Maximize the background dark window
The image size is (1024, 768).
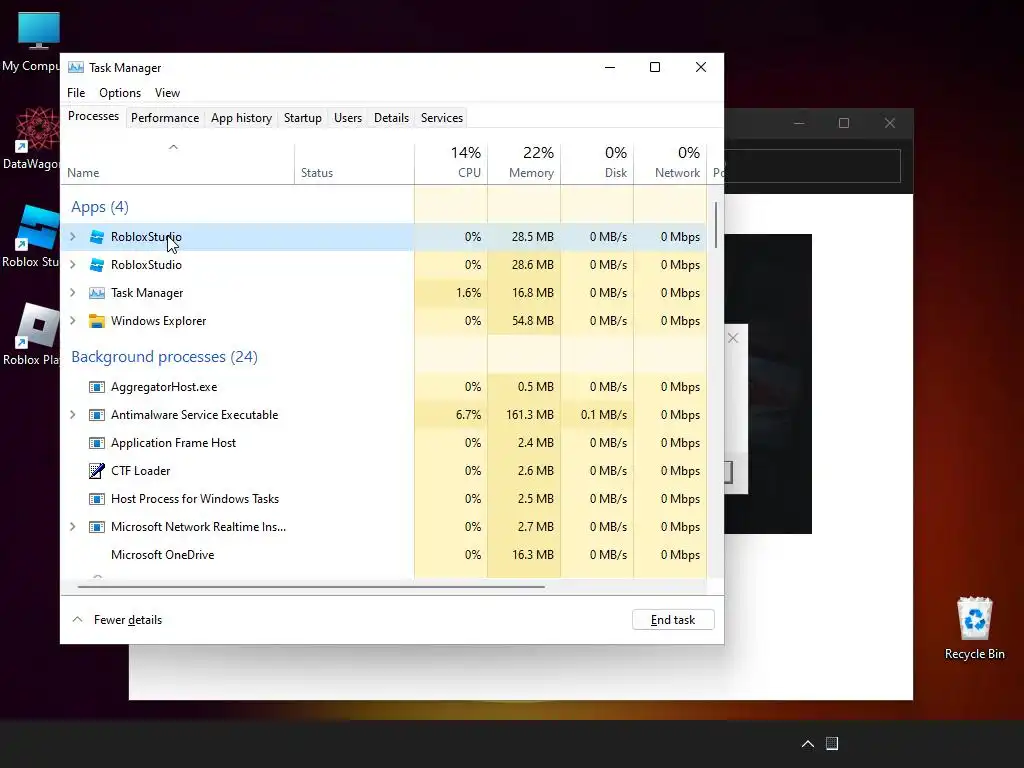844,123
